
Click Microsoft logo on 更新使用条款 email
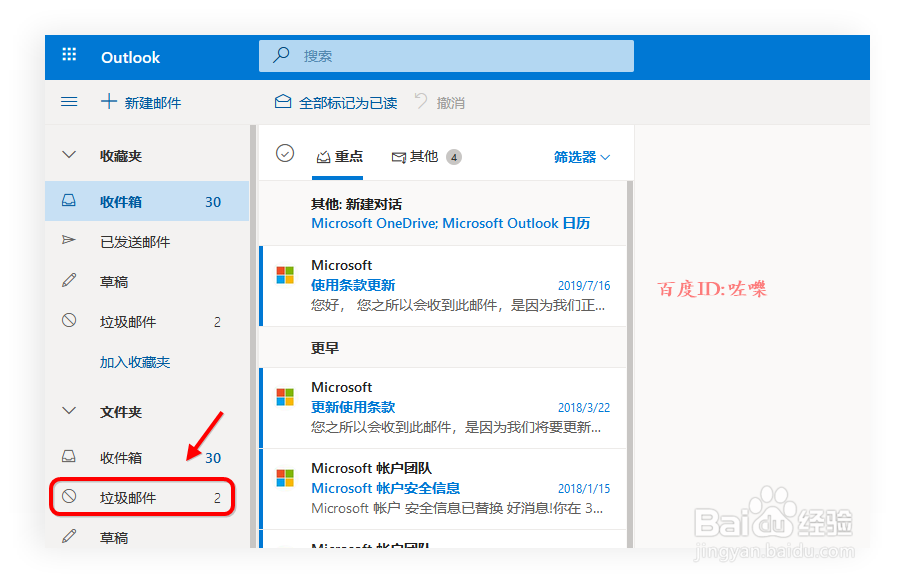point(285,397)
